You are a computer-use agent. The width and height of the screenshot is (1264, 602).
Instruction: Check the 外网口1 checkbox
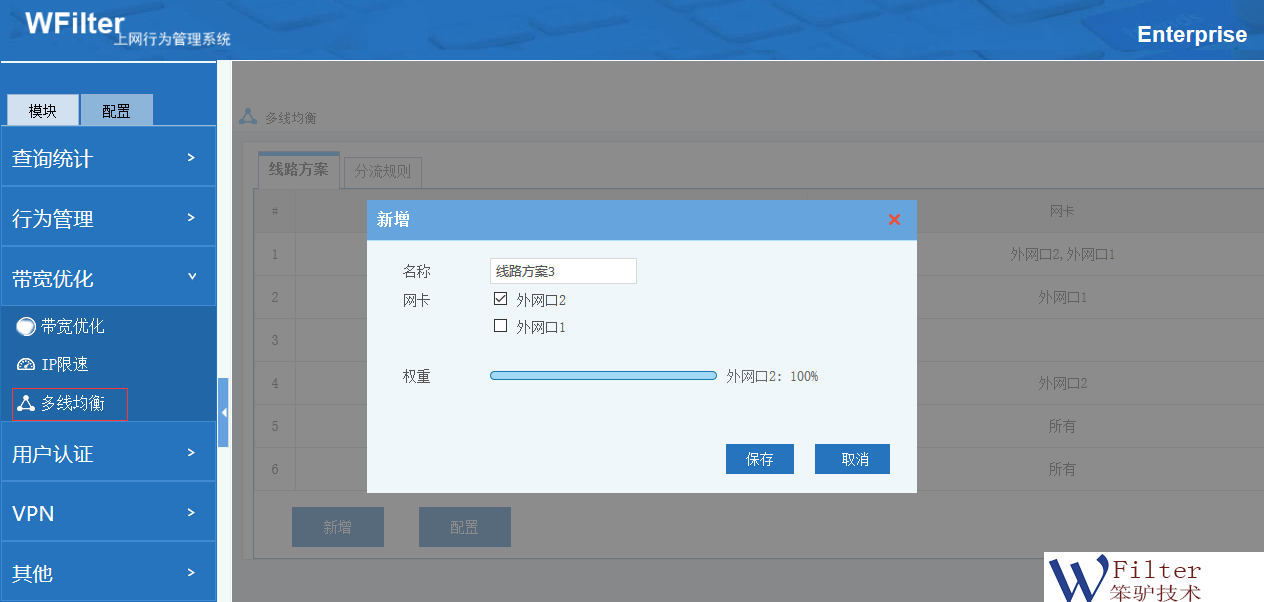501,326
